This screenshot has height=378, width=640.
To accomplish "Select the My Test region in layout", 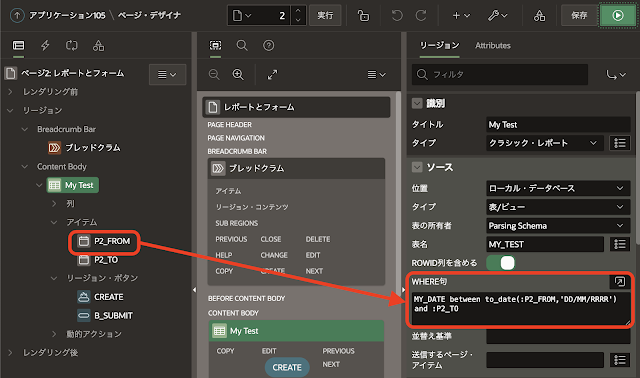I will coord(296,331).
